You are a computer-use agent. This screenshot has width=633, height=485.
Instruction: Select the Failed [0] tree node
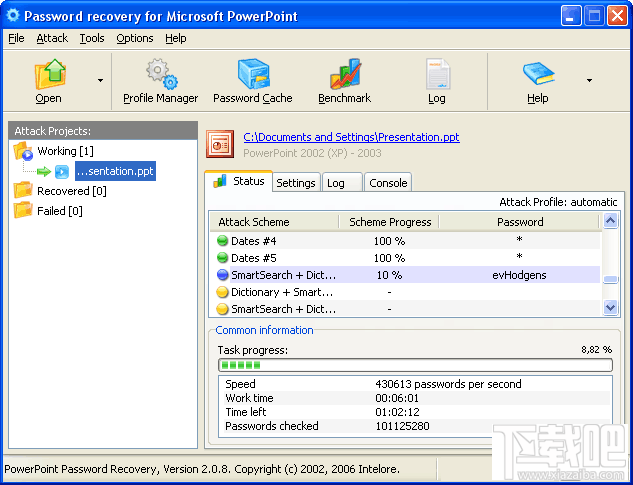pos(60,211)
